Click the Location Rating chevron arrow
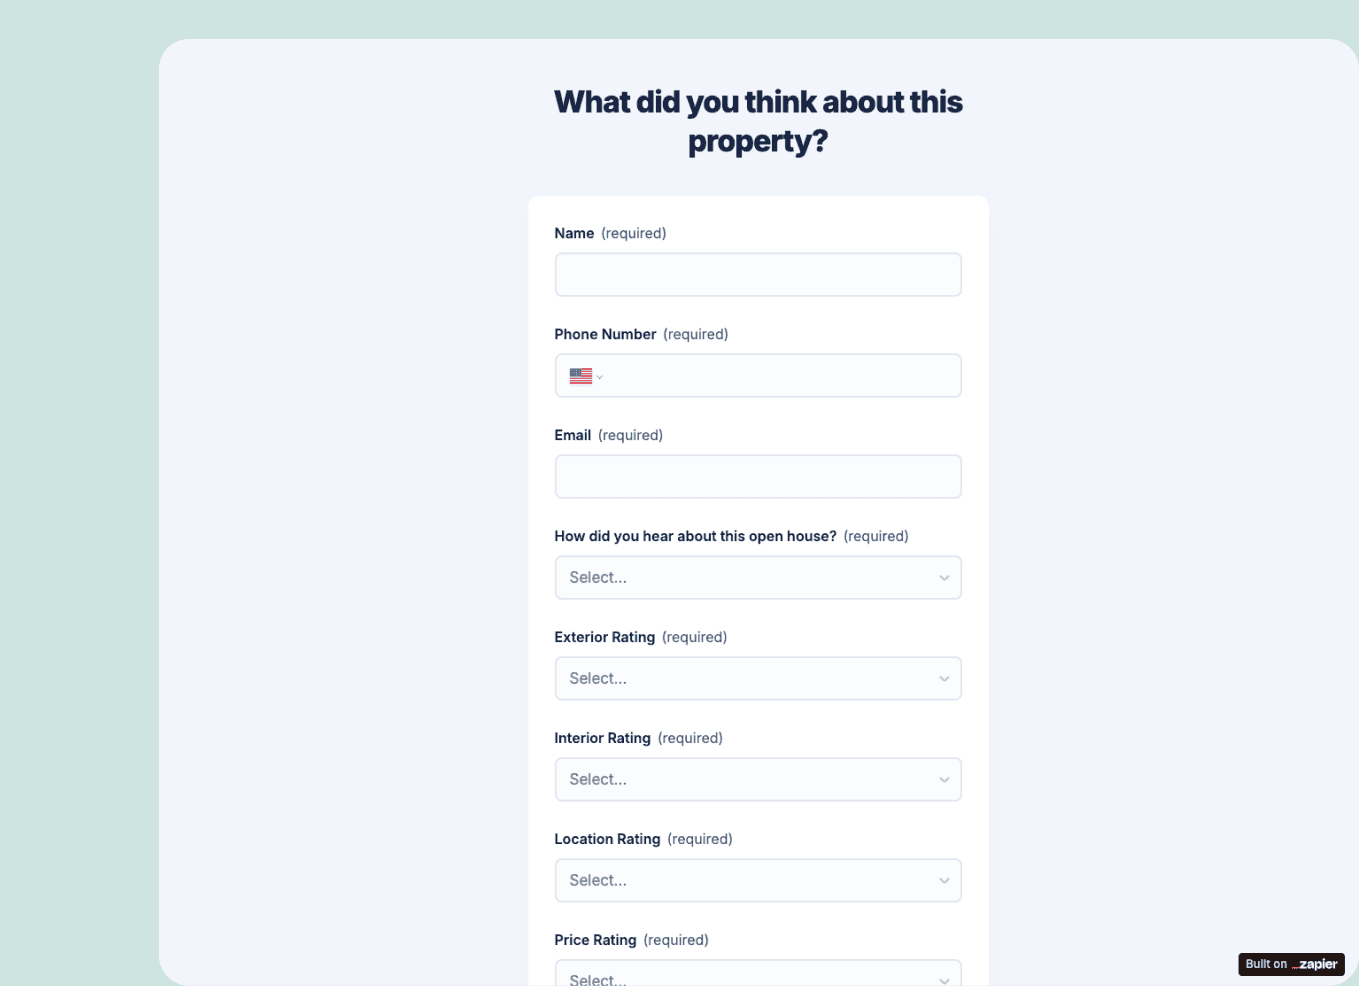Image resolution: width=1359 pixels, height=986 pixels. (943, 881)
